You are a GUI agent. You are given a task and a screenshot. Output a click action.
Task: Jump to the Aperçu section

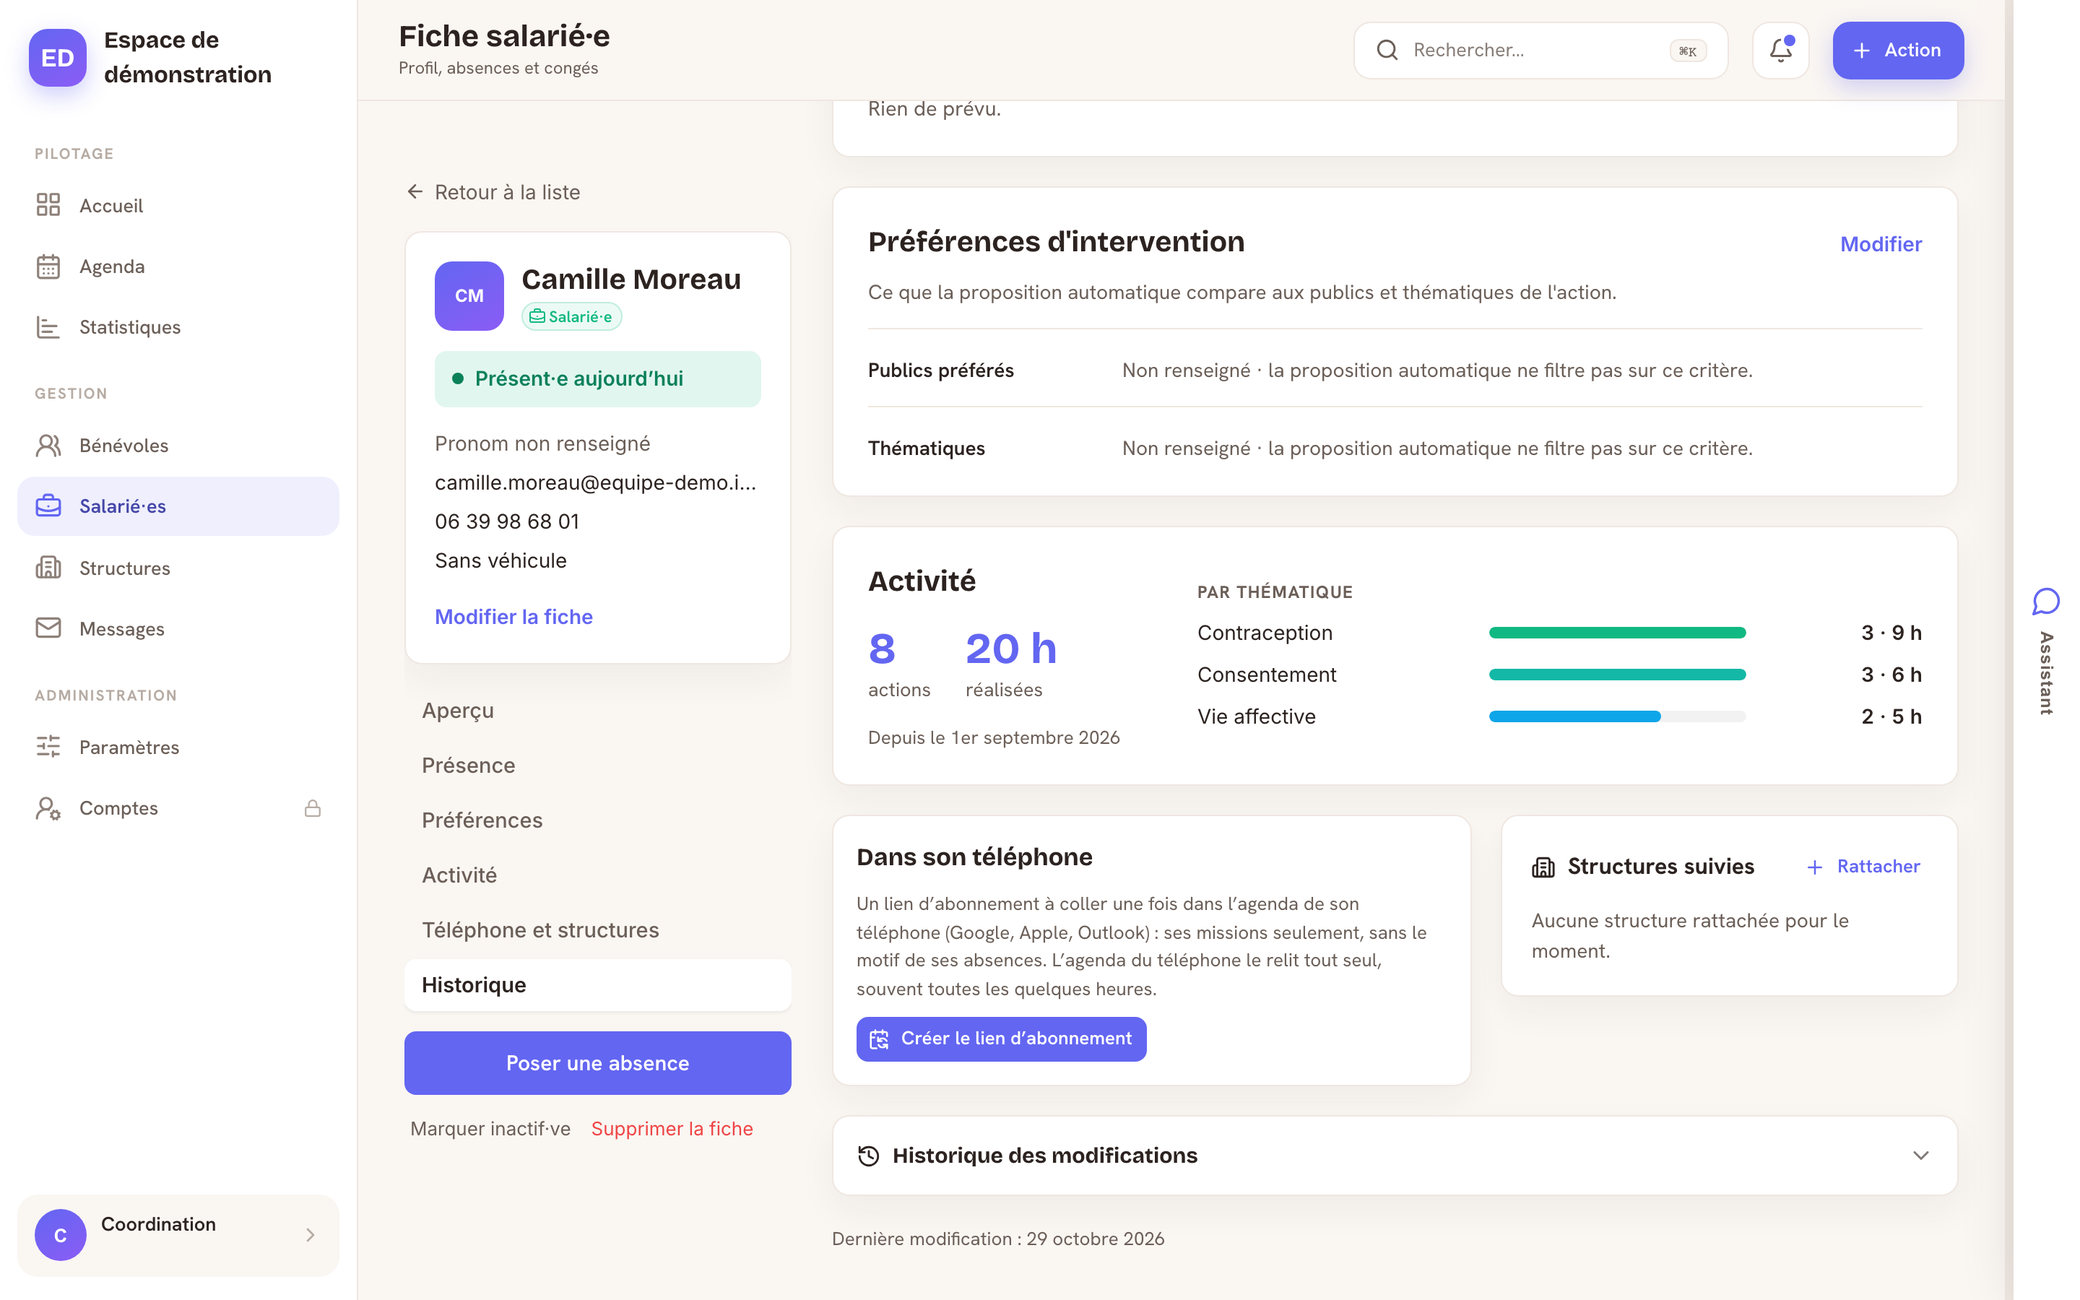[x=598, y=710]
